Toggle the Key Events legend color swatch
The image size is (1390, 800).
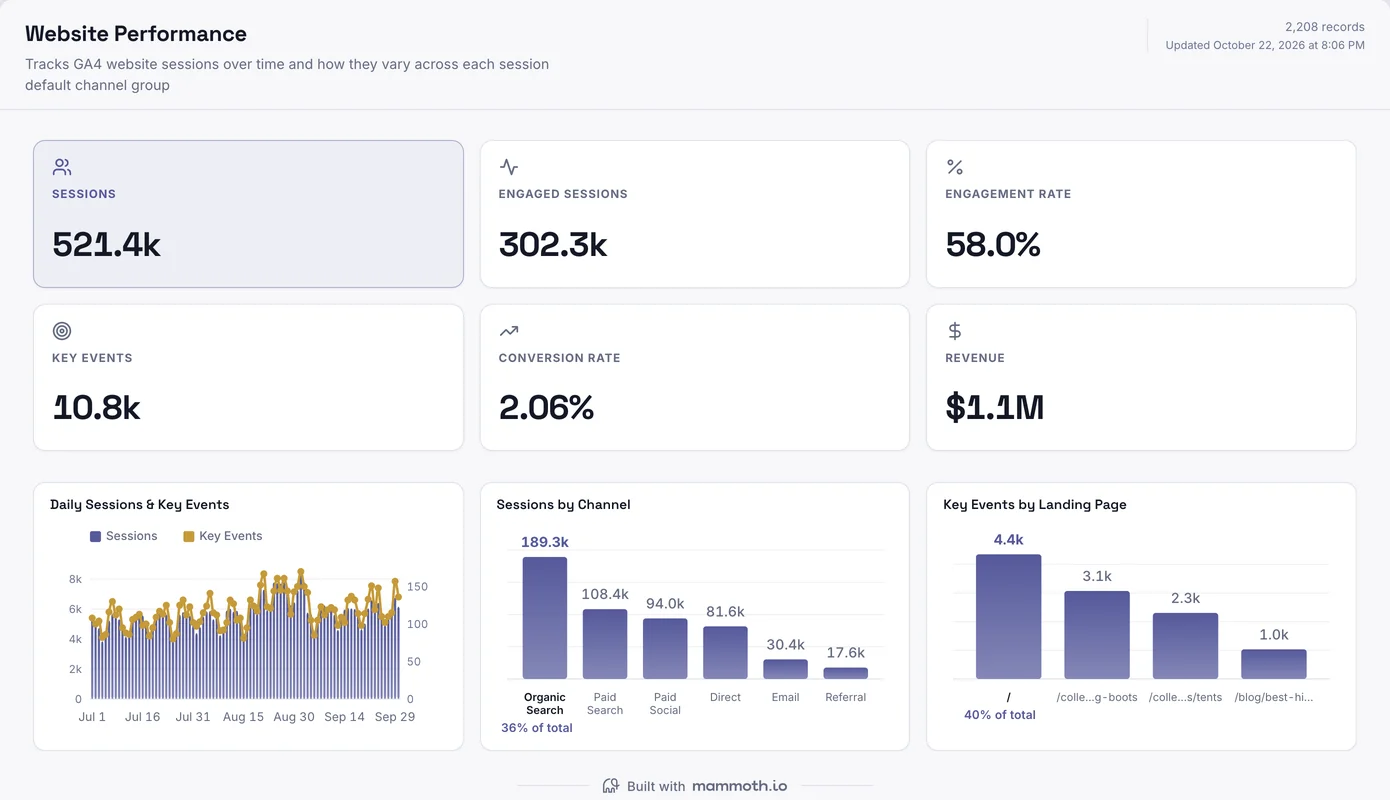[x=188, y=537]
